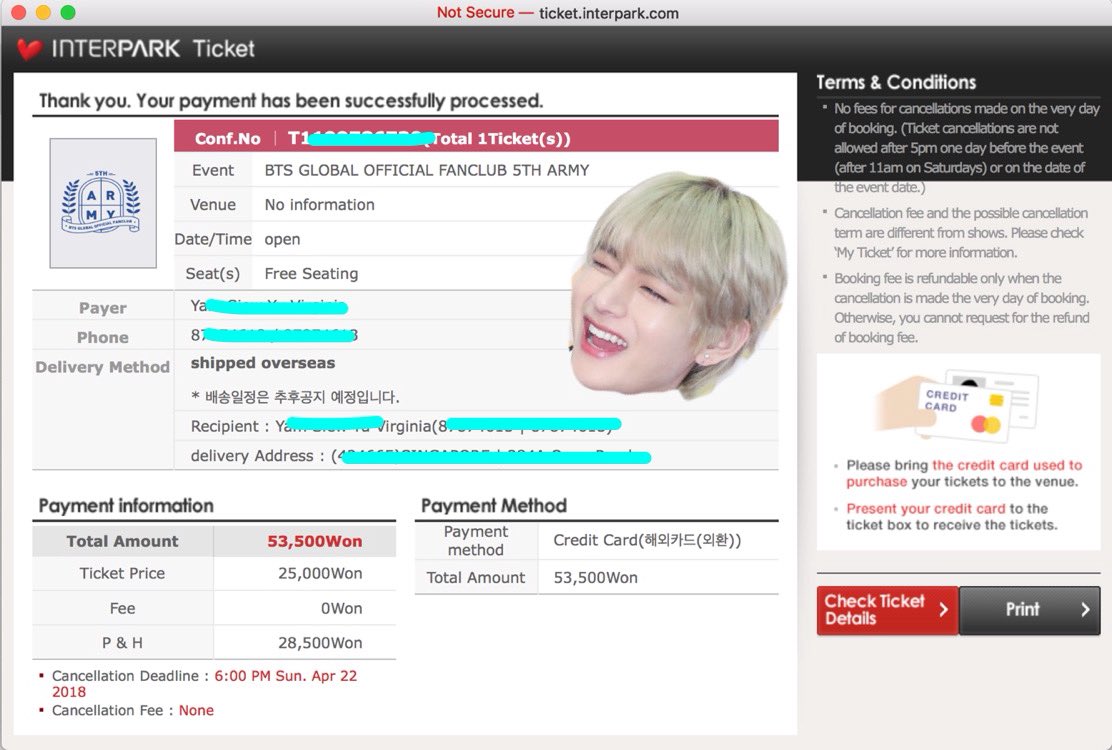Click the cancellation deadline date 6:00 PM Sun. Apr 22
Image resolution: width=1112 pixels, height=750 pixels.
[286, 676]
